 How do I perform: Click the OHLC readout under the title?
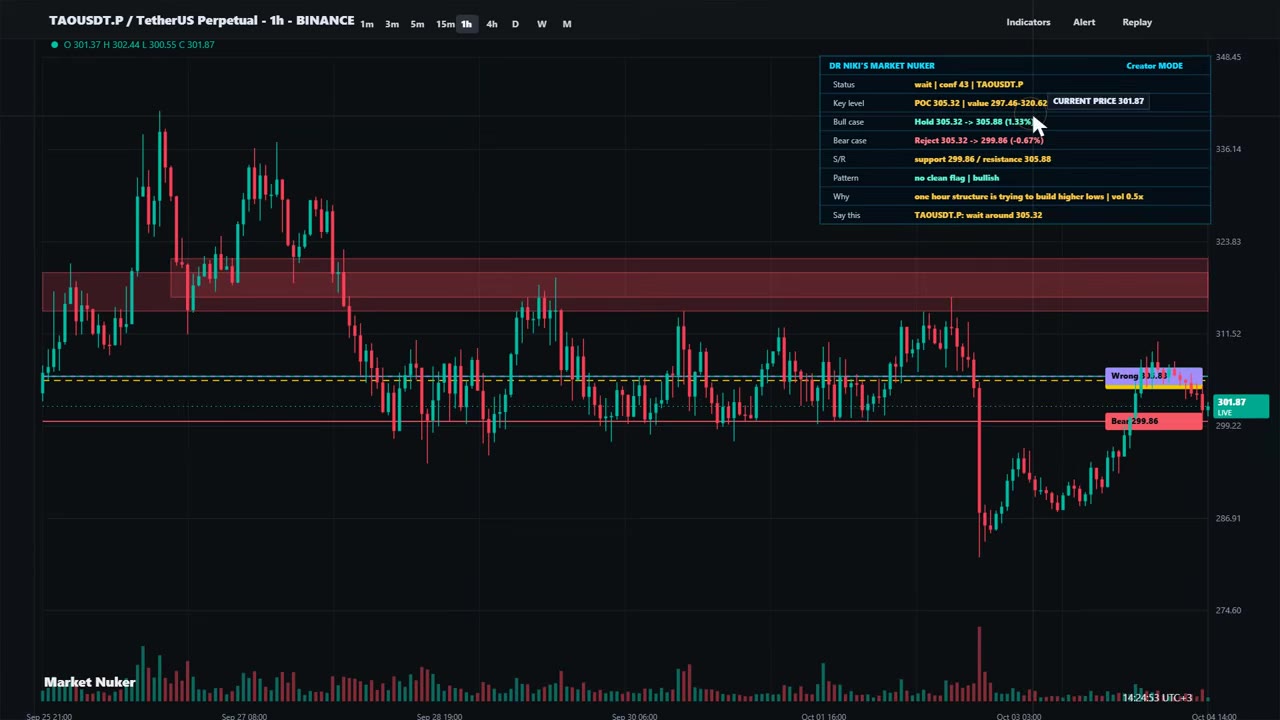click(139, 44)
